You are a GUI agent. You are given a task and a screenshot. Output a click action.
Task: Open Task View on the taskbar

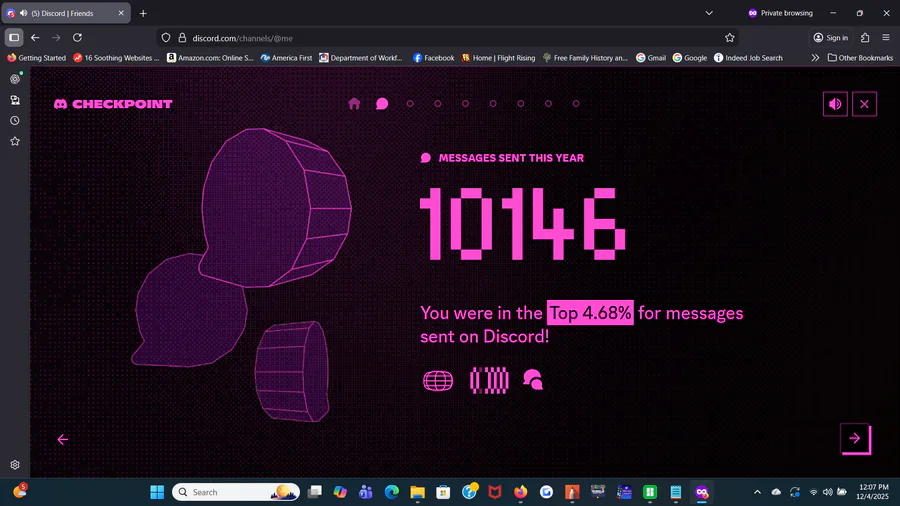click(x=315, y=492)
